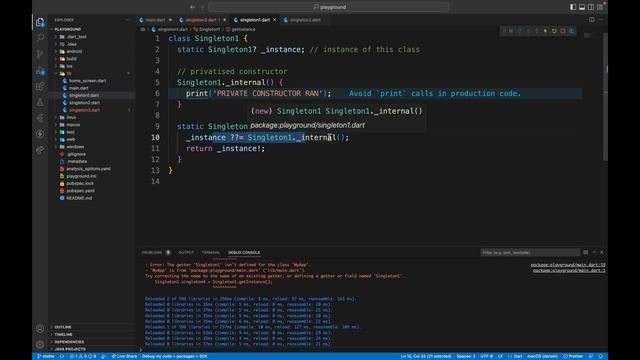Expand the .dart_tool folder
The image size is (640, 360).
92,37
